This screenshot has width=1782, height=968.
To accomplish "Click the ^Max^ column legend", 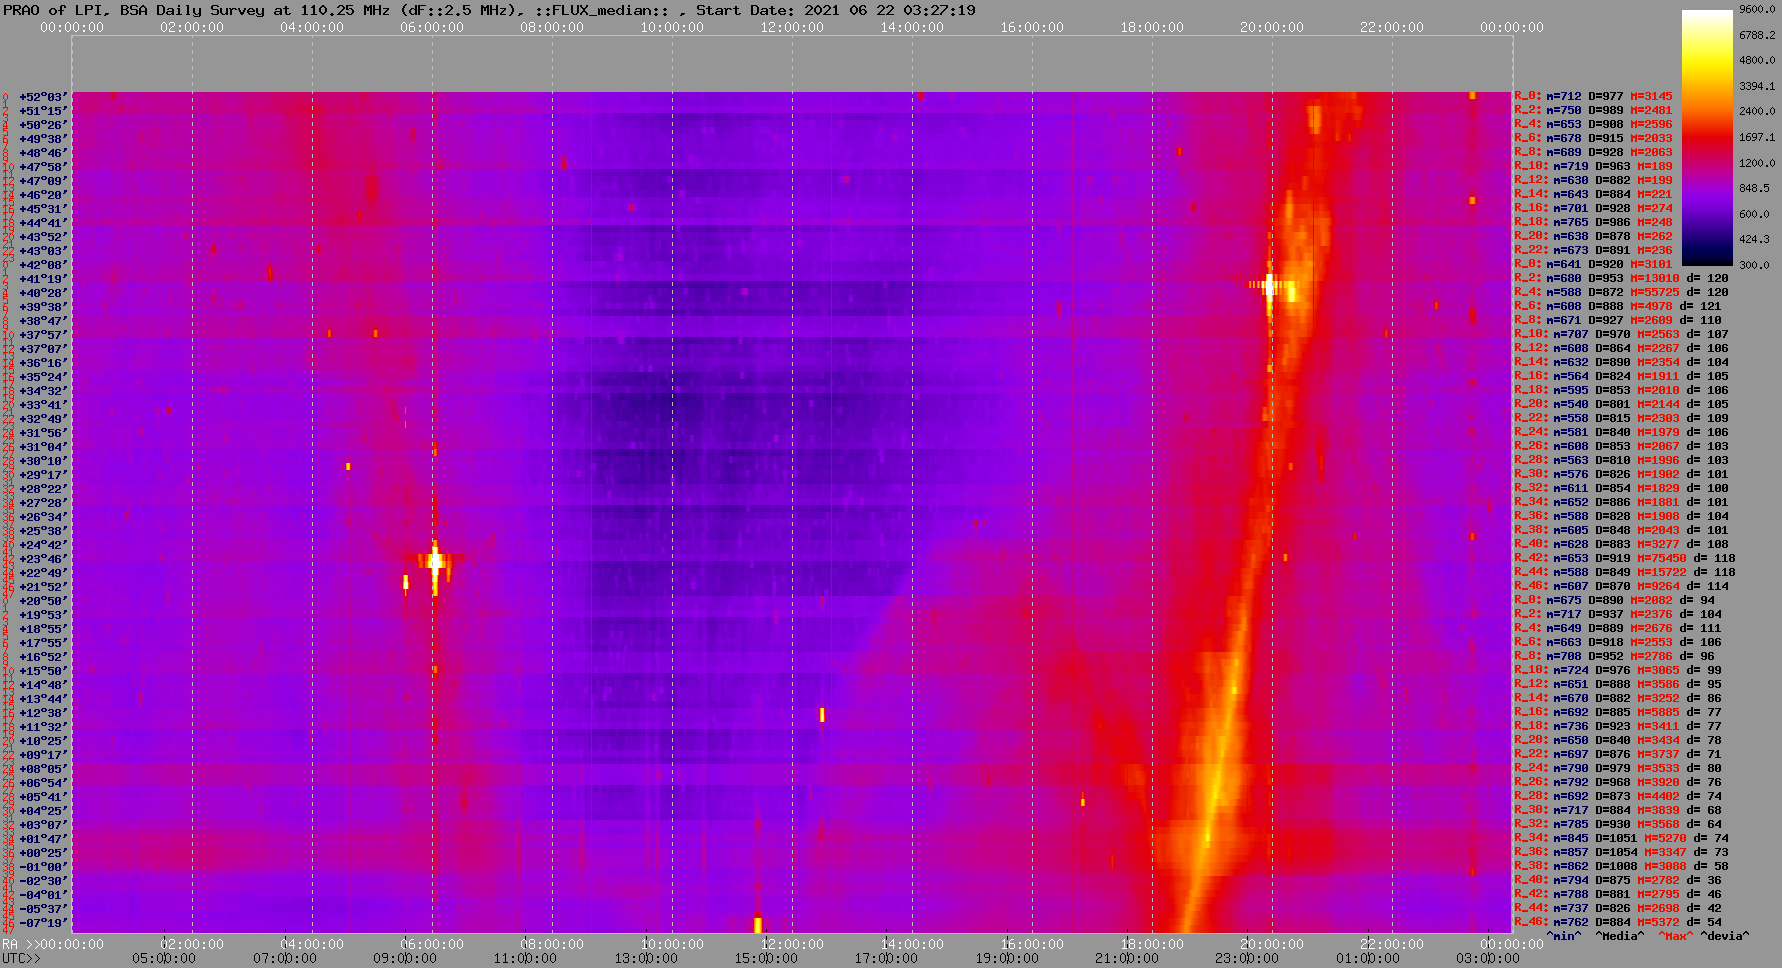I will click(1675, 937).
